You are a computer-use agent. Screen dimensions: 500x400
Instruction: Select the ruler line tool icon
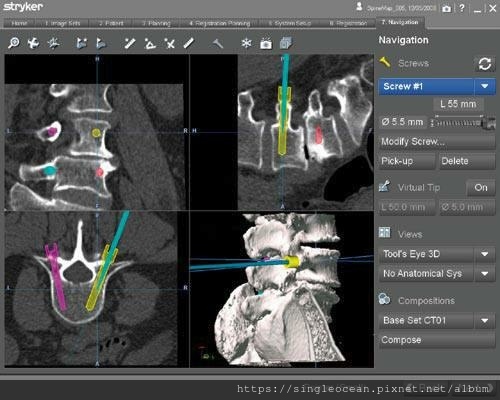(x=189, y=43)
